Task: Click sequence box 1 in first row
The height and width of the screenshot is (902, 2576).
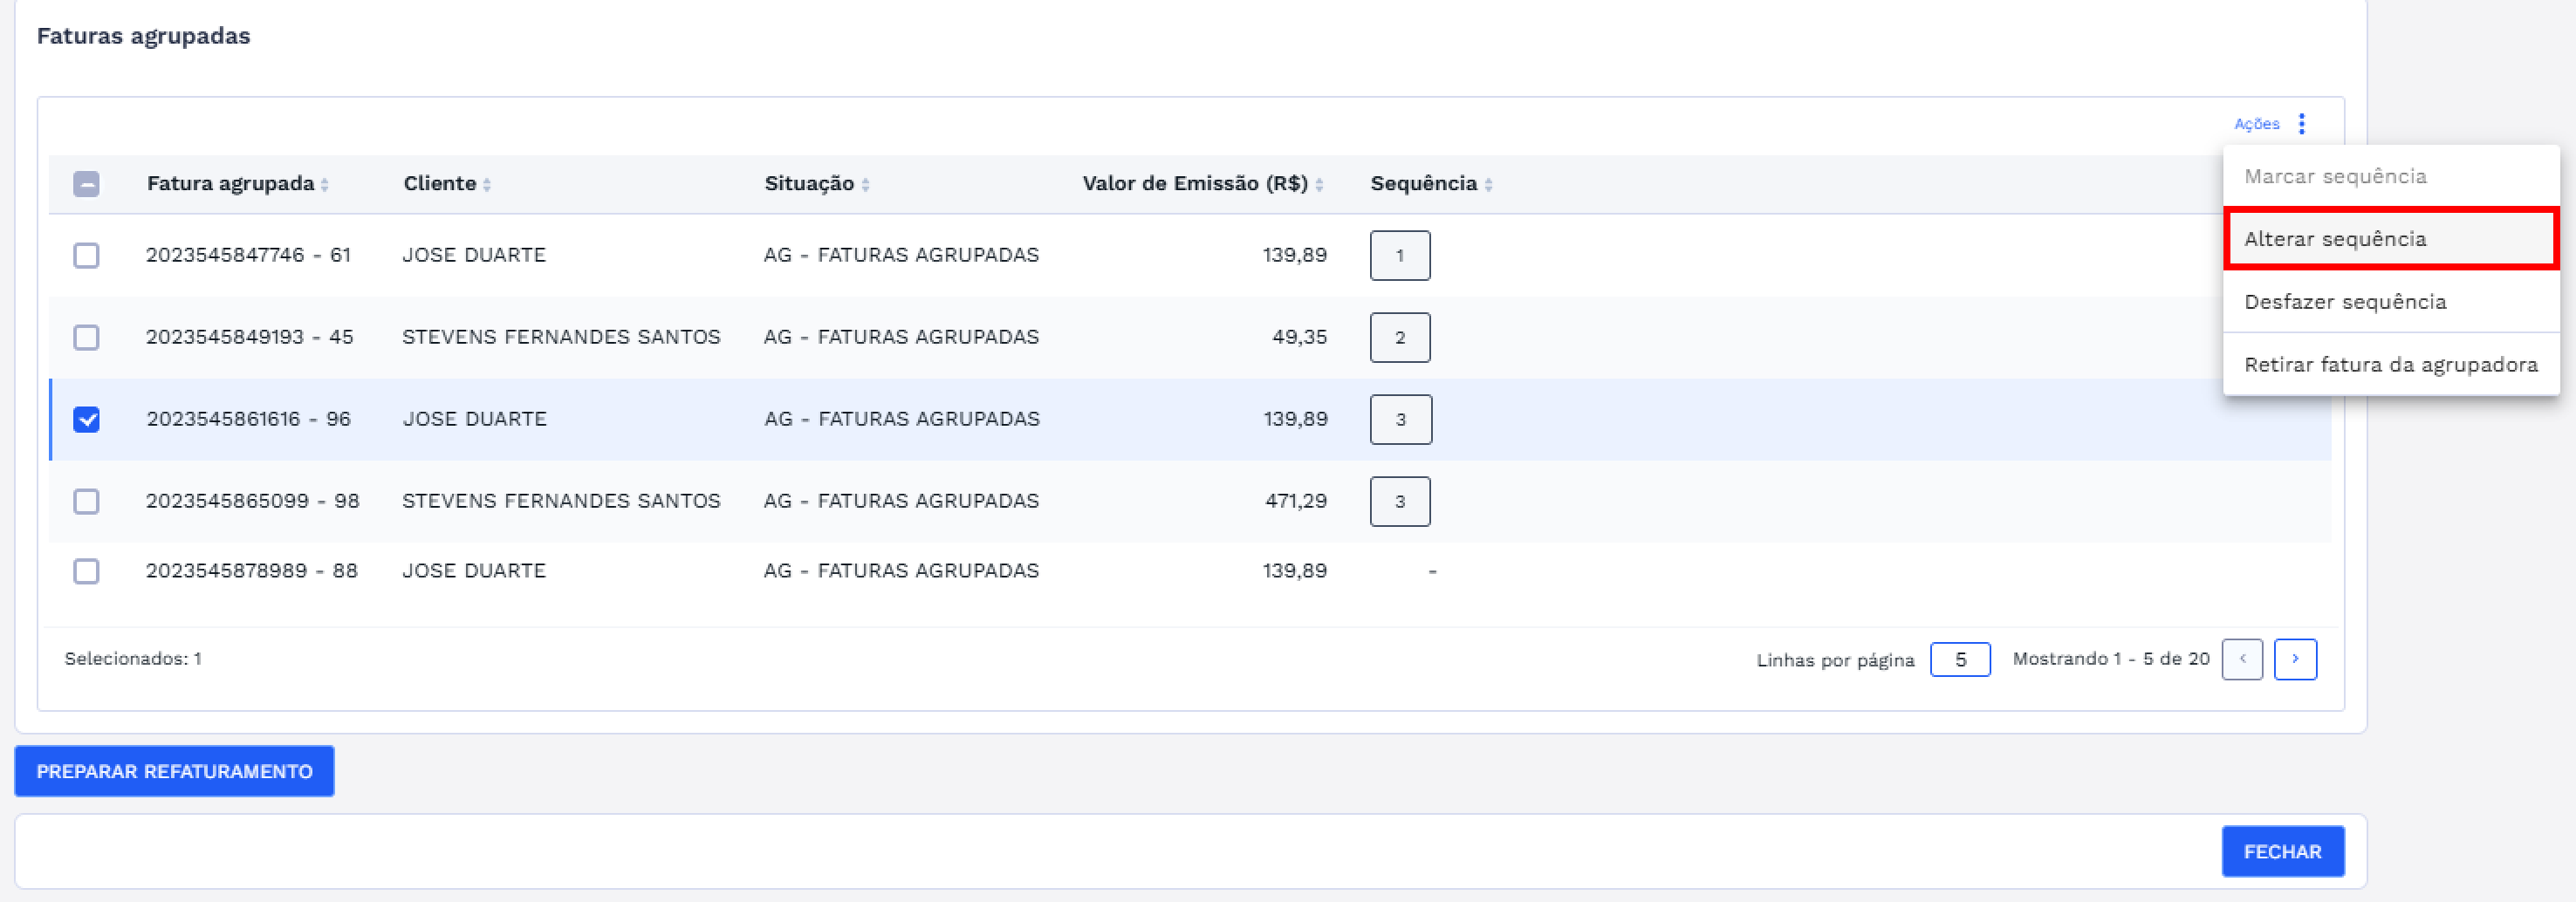Action: pos(1399,256)
